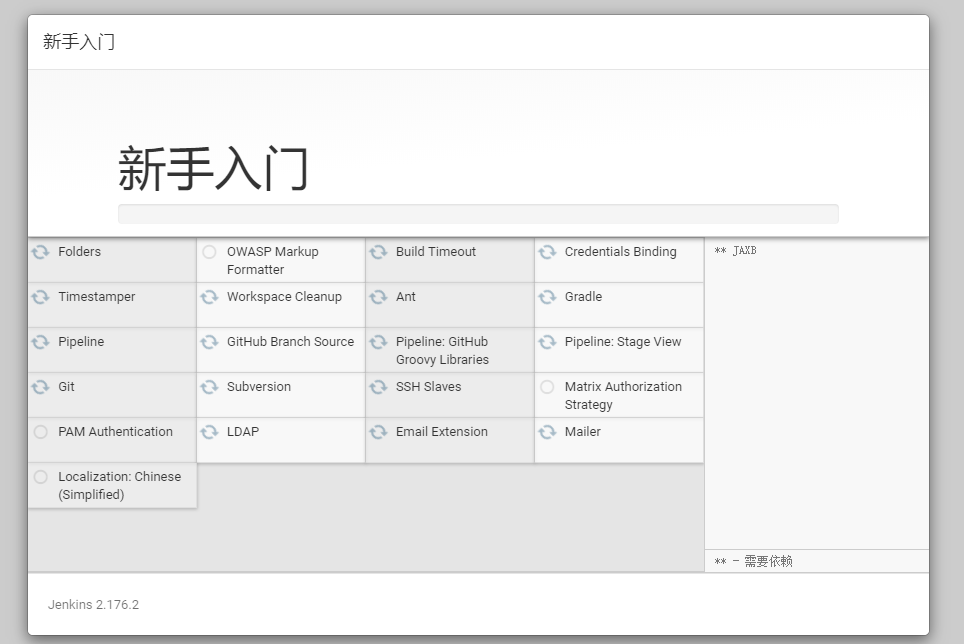The width and height of the screenshot is (964, 644).
Task: Click sync icon beside Pipeline: Stage View
Action: click(547, 342)
